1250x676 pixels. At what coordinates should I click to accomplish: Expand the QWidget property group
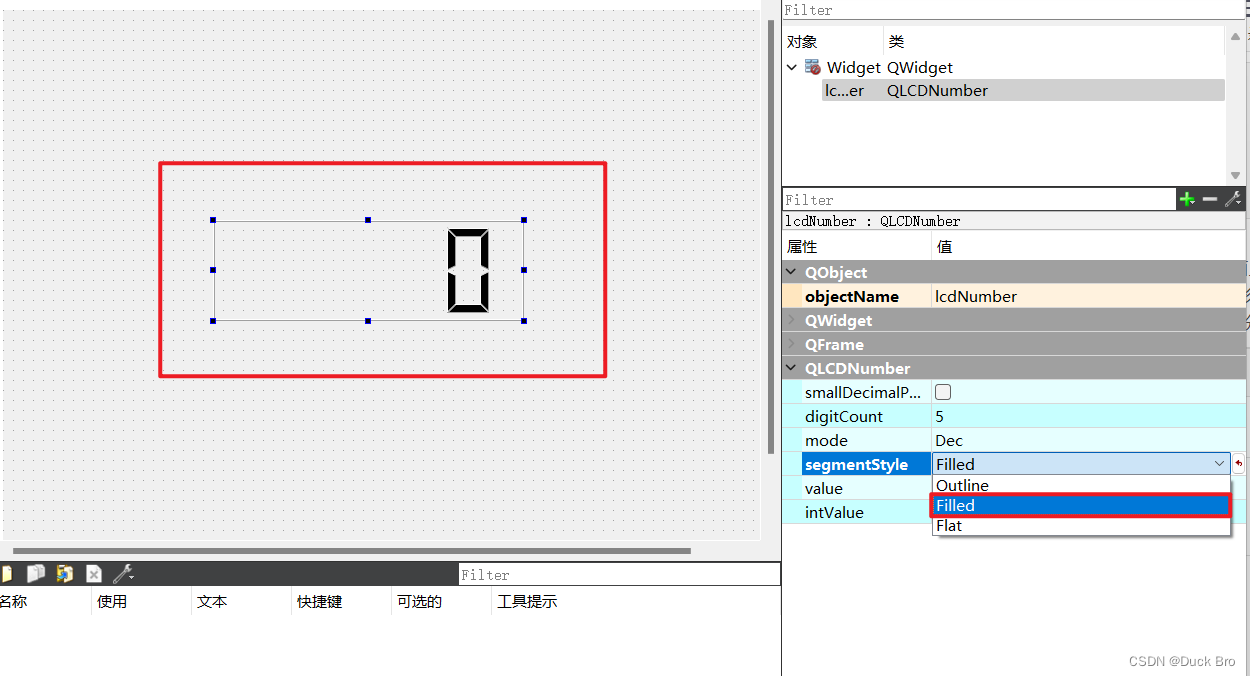790,320
